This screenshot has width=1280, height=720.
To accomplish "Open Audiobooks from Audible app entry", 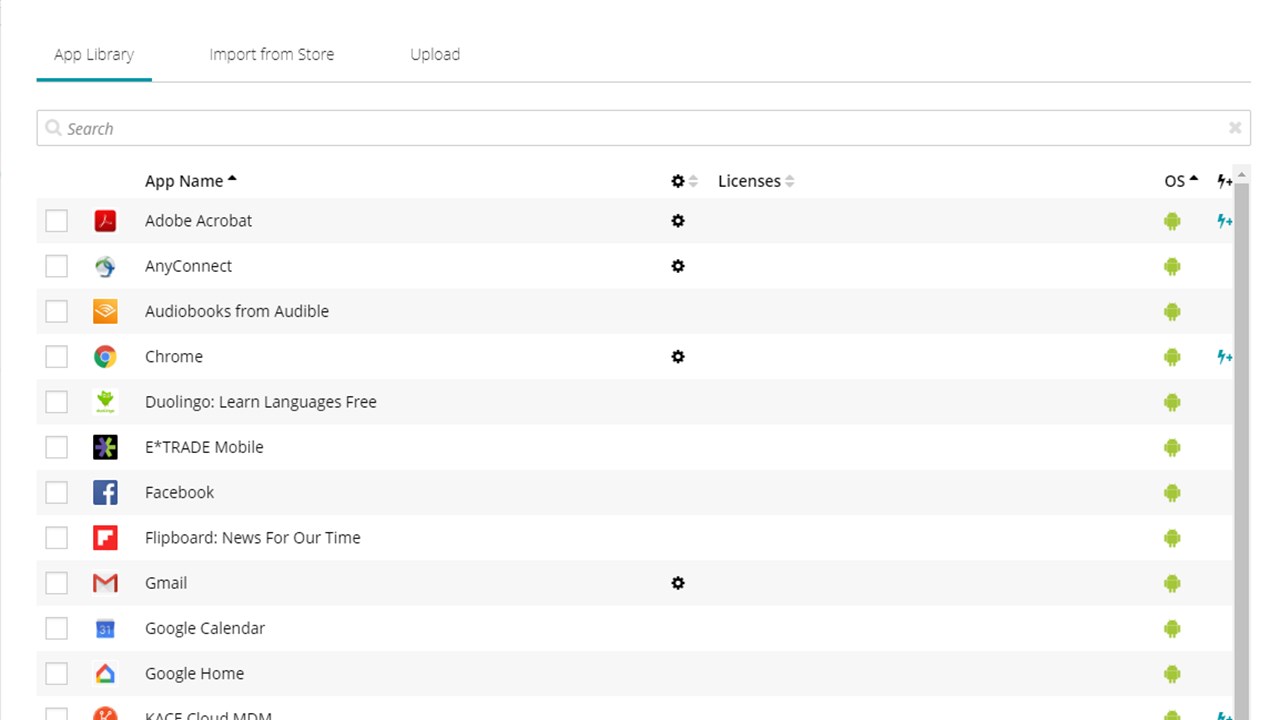I will click(x=237, y=311).
